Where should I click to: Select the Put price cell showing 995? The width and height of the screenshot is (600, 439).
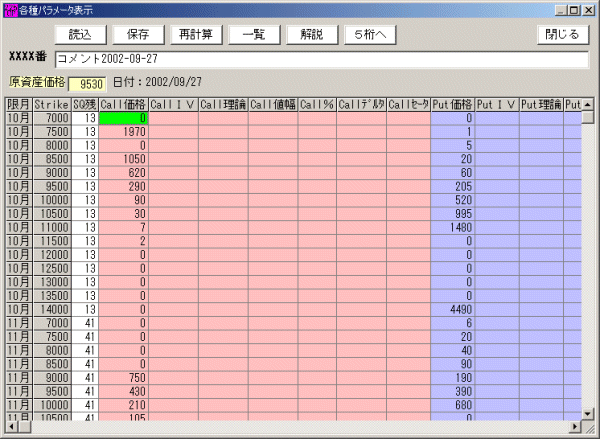pos(453,214)
